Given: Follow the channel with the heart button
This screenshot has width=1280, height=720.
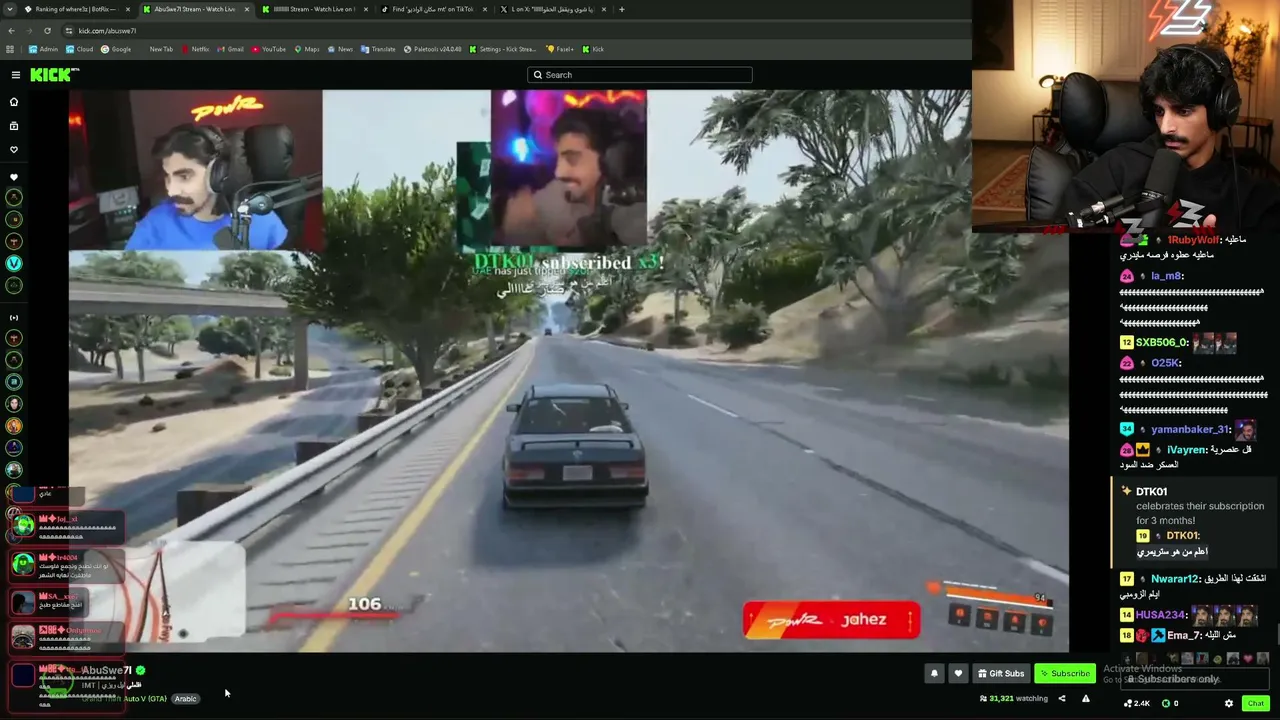Looking at the screenshot, I should pos(958,674).
